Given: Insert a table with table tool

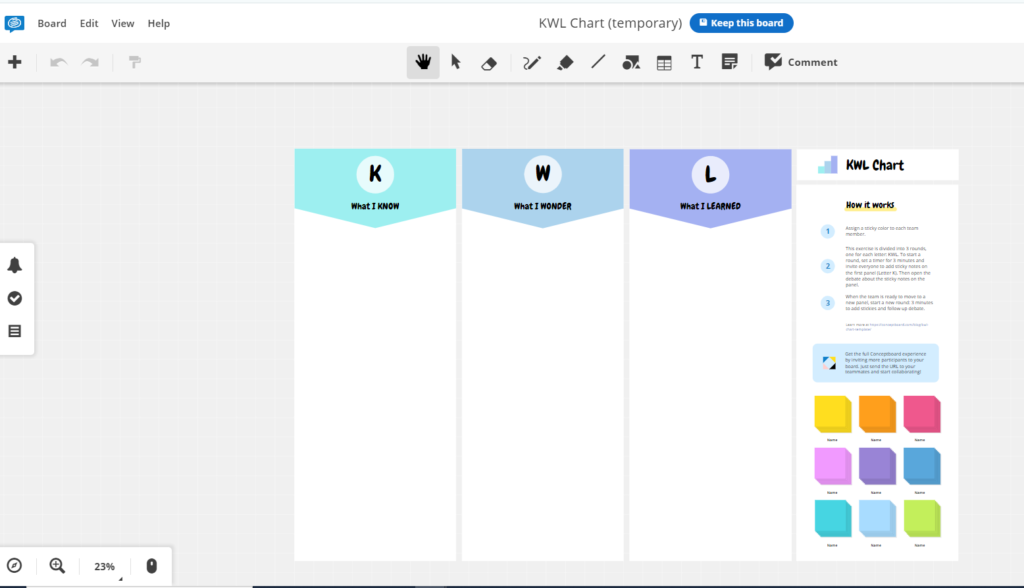Looking at the screenshot, I should [664, 62].
